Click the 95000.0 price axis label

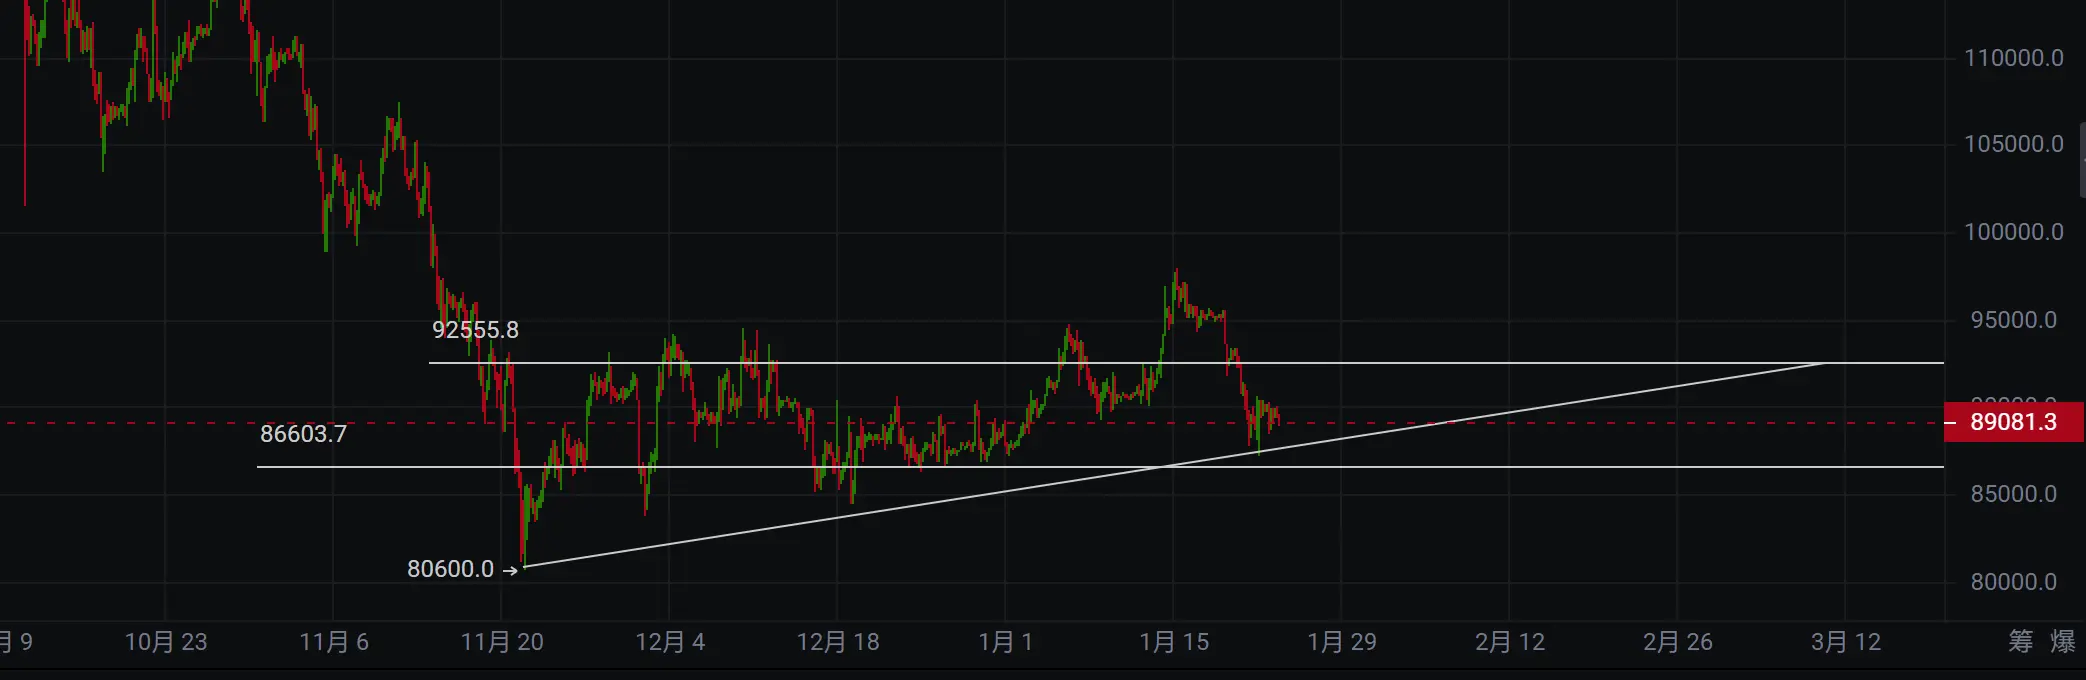pos(2014,320)
